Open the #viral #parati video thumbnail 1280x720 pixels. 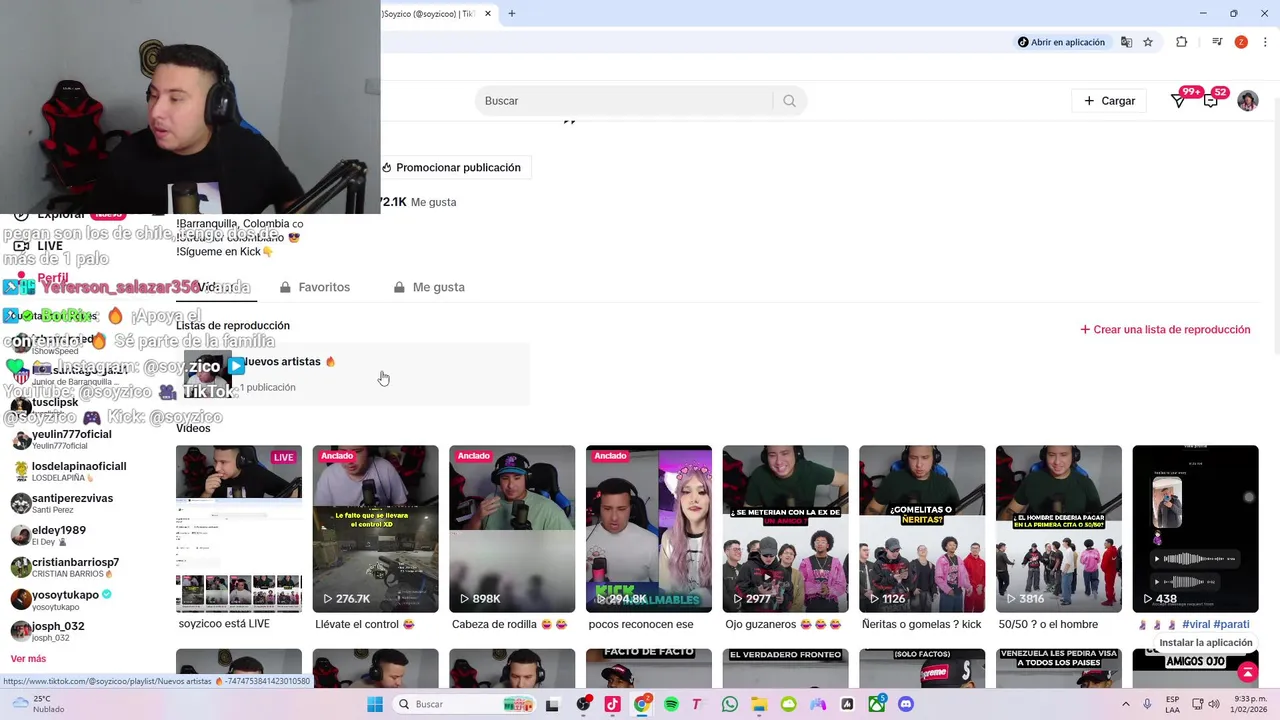[x=1195, y=529]
